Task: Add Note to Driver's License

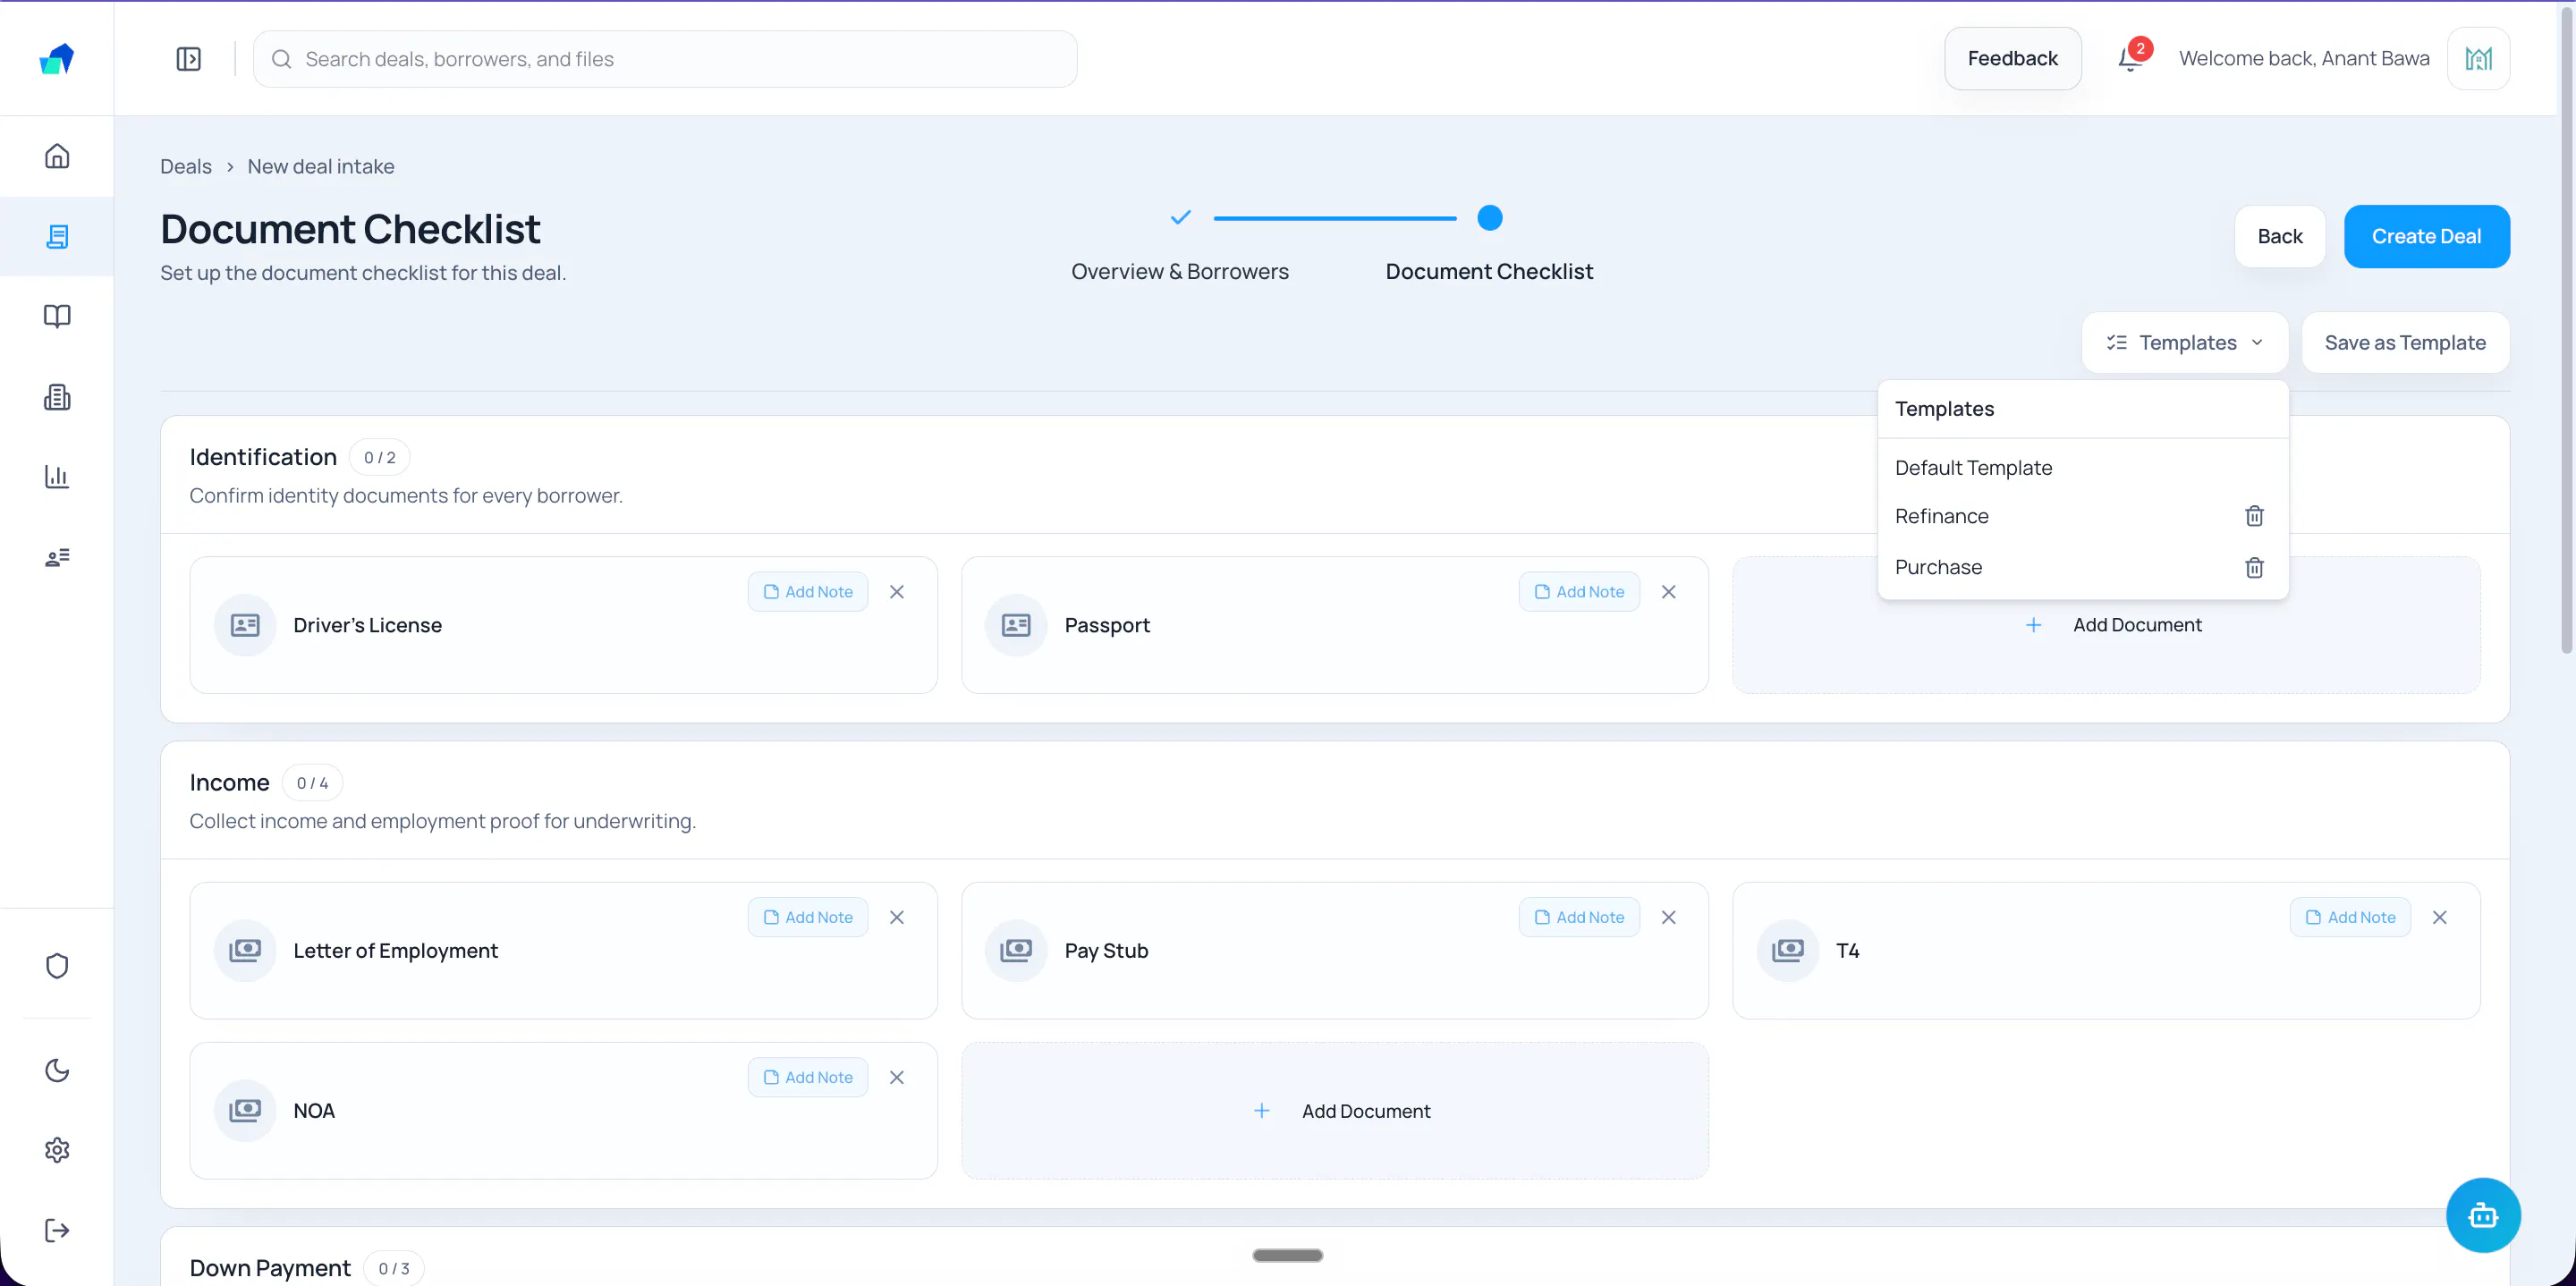Action: point(808,592)
